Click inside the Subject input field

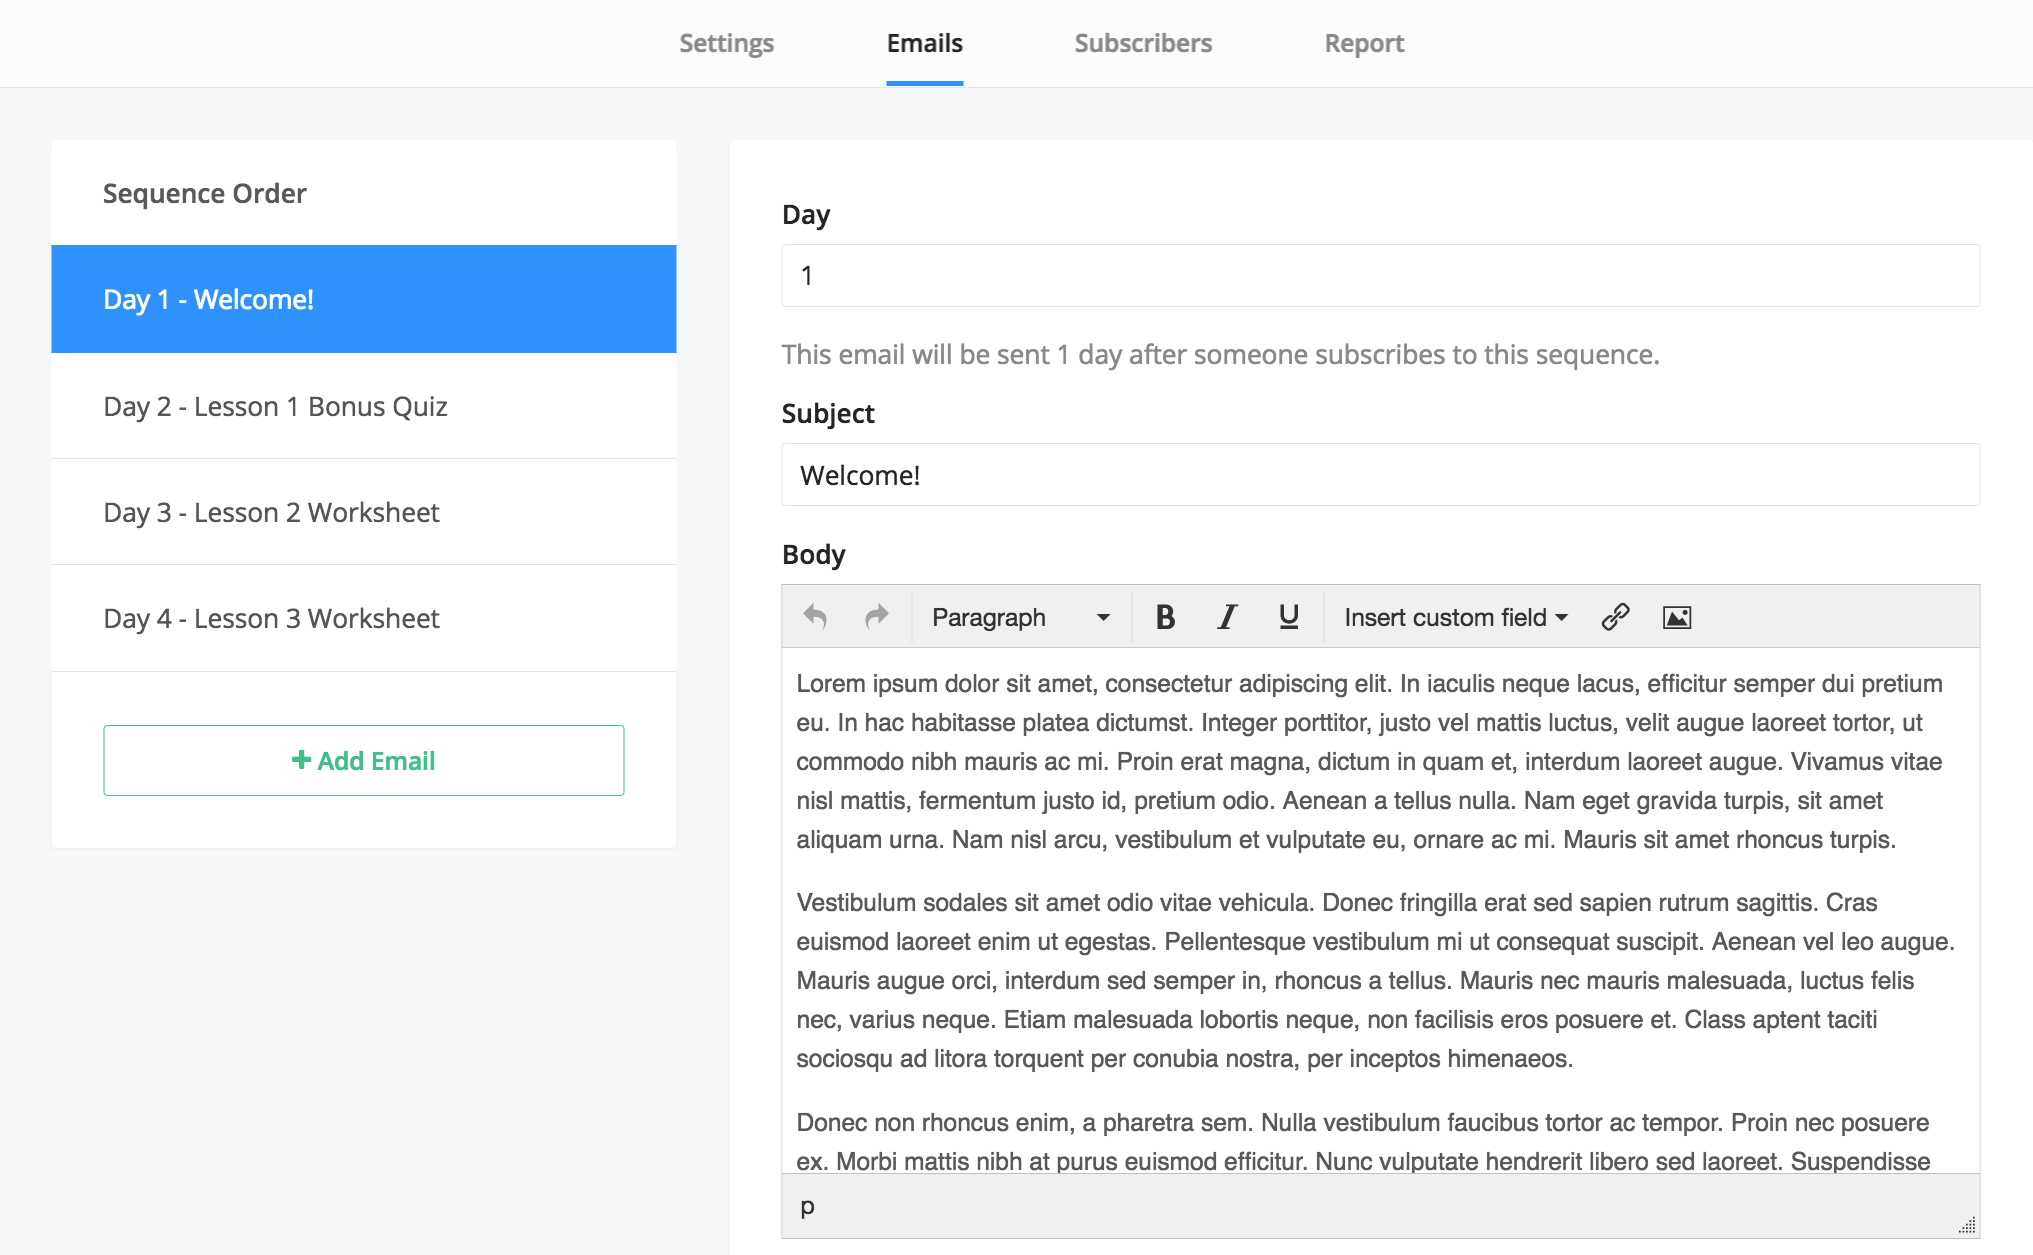click(x=1380, y=475)
